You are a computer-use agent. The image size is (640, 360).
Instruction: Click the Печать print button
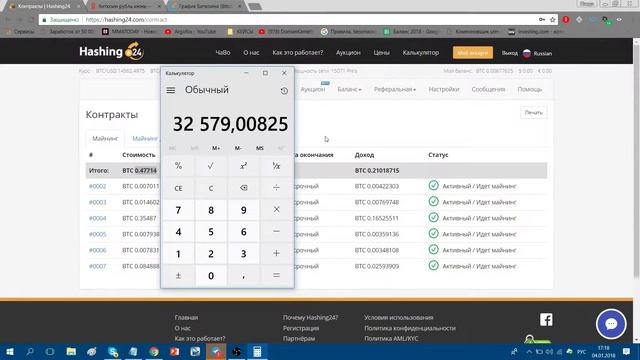[533, 112]
